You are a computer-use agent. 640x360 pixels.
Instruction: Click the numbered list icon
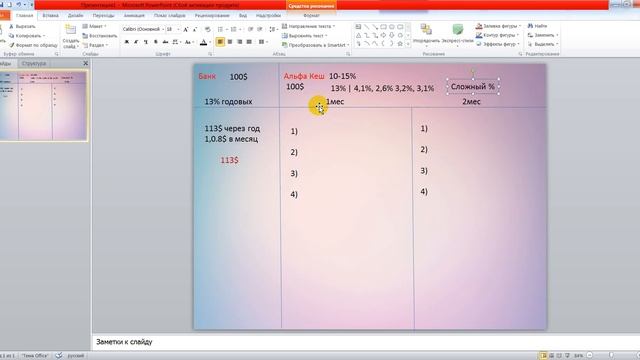(x=234, y=29)
